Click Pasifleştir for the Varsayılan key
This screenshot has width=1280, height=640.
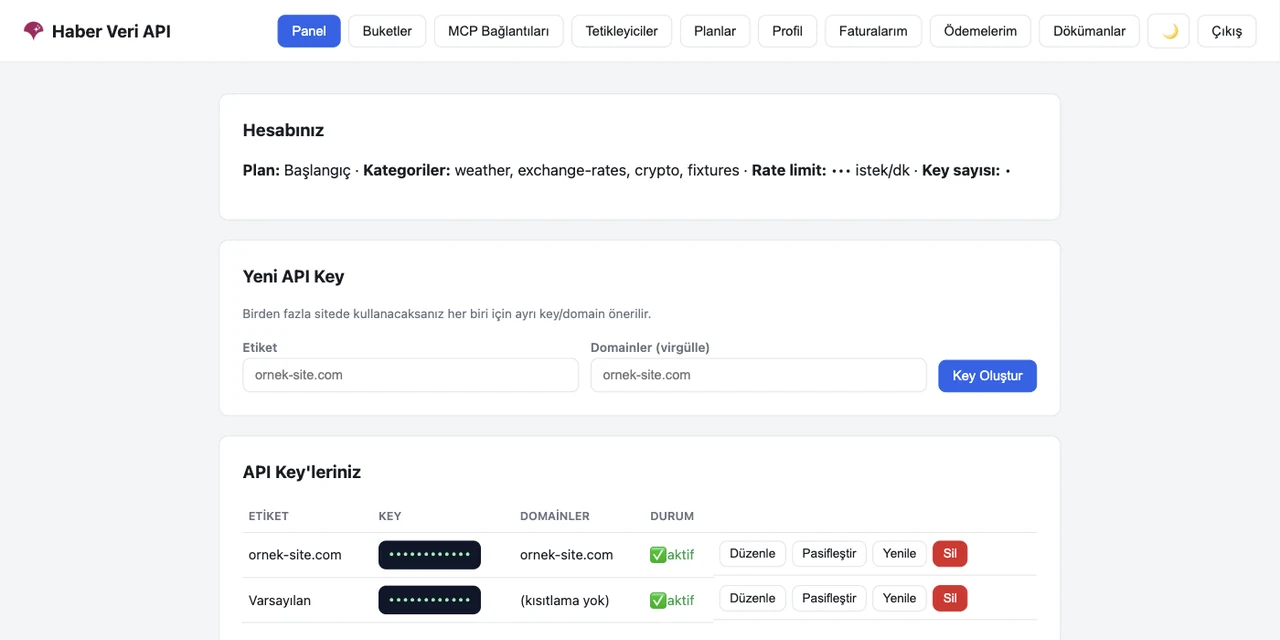pos(830,599)
